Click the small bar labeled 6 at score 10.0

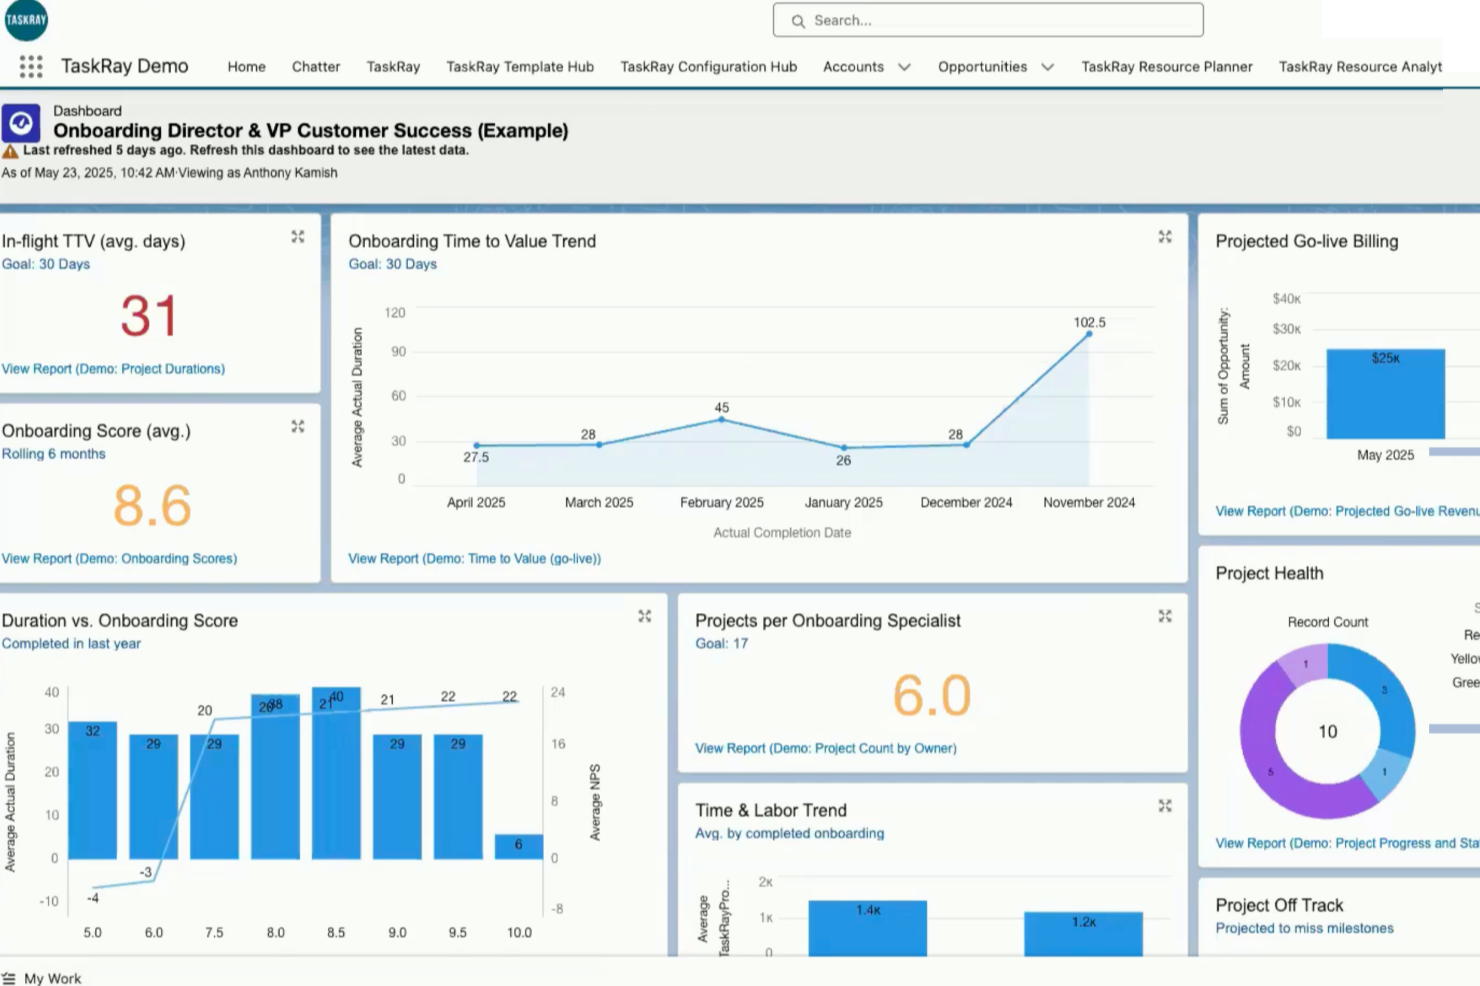(x=519, y=846)
